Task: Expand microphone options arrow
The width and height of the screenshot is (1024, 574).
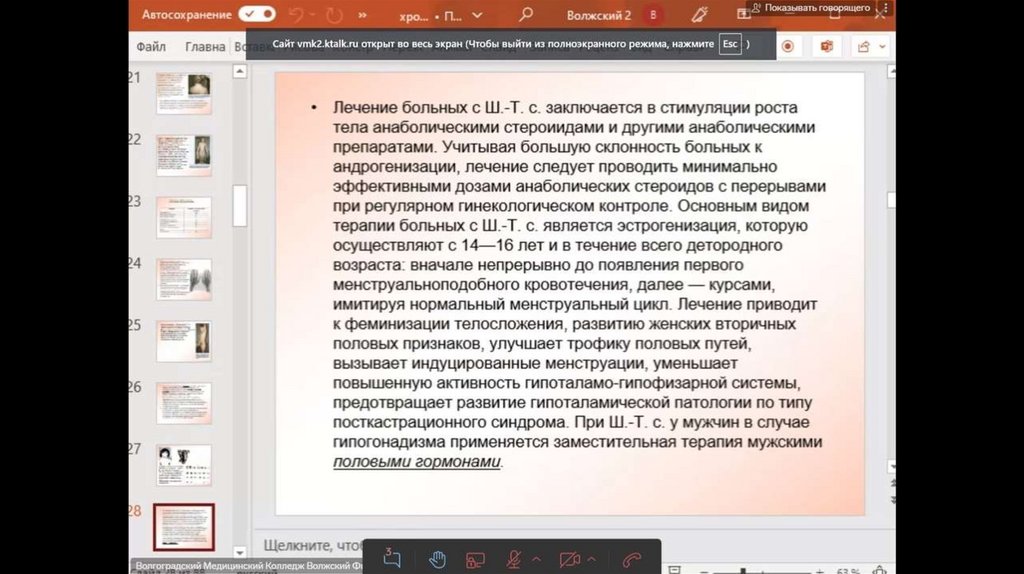Action: pyautogui.click(x=536, y=559)
